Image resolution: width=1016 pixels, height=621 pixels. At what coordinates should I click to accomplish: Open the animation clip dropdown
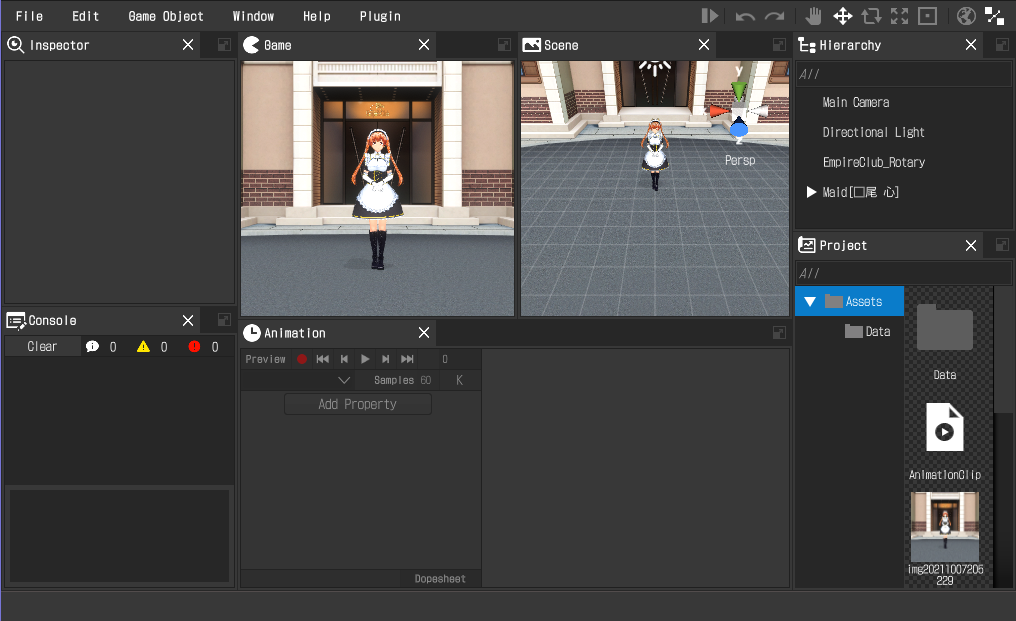click(344, 380)
